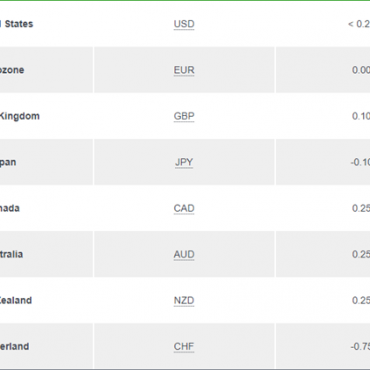The width and height of the screenshot is (370, 370).
Task: Select the -0.75 rate in CHF row
Action: 360,346
